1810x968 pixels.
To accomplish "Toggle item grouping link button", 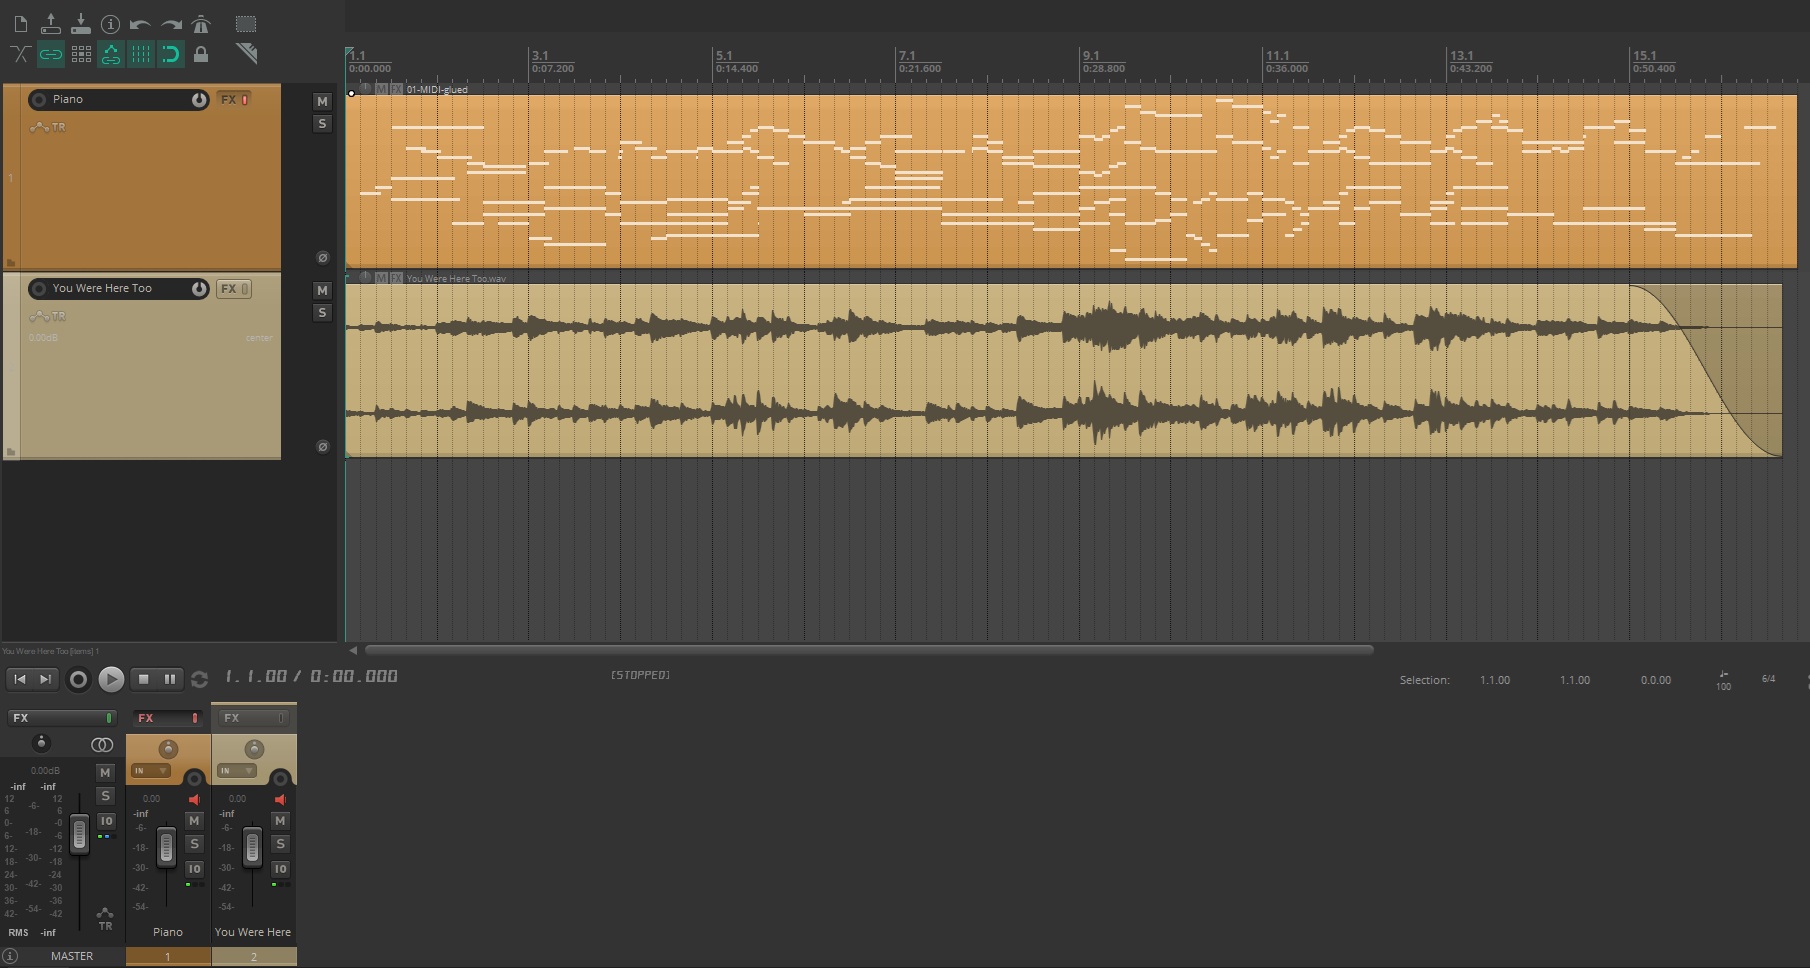I will click(x=50, y=54).
